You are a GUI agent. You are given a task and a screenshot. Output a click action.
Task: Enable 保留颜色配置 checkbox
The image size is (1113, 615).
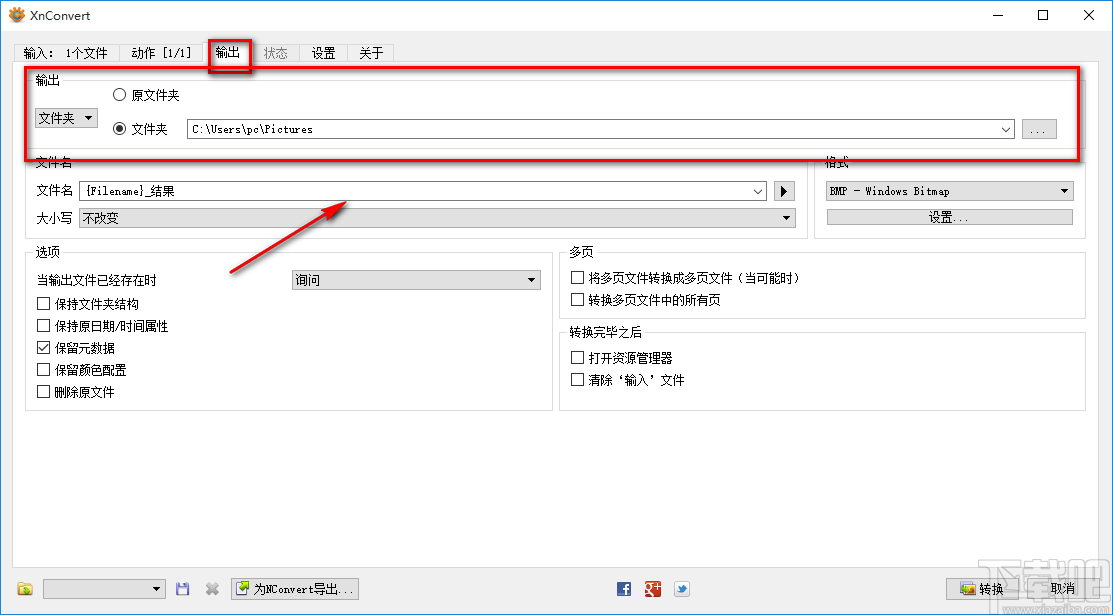click(43, 370)
